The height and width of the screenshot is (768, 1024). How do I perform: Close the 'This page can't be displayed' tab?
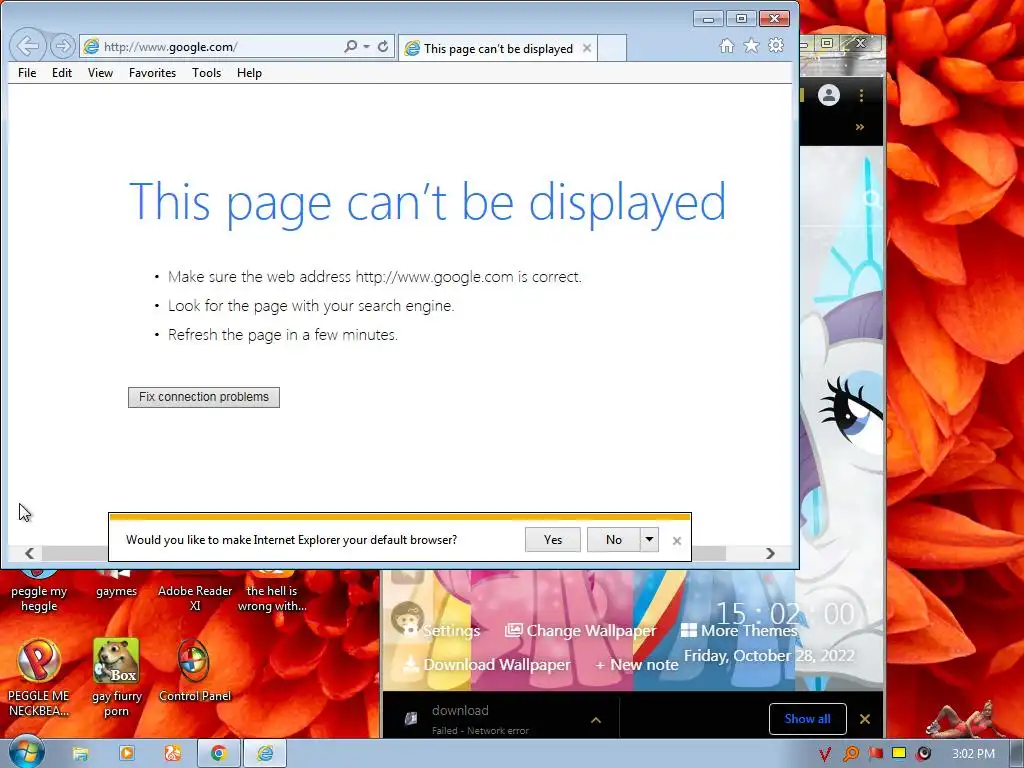[x=586, y=48]
